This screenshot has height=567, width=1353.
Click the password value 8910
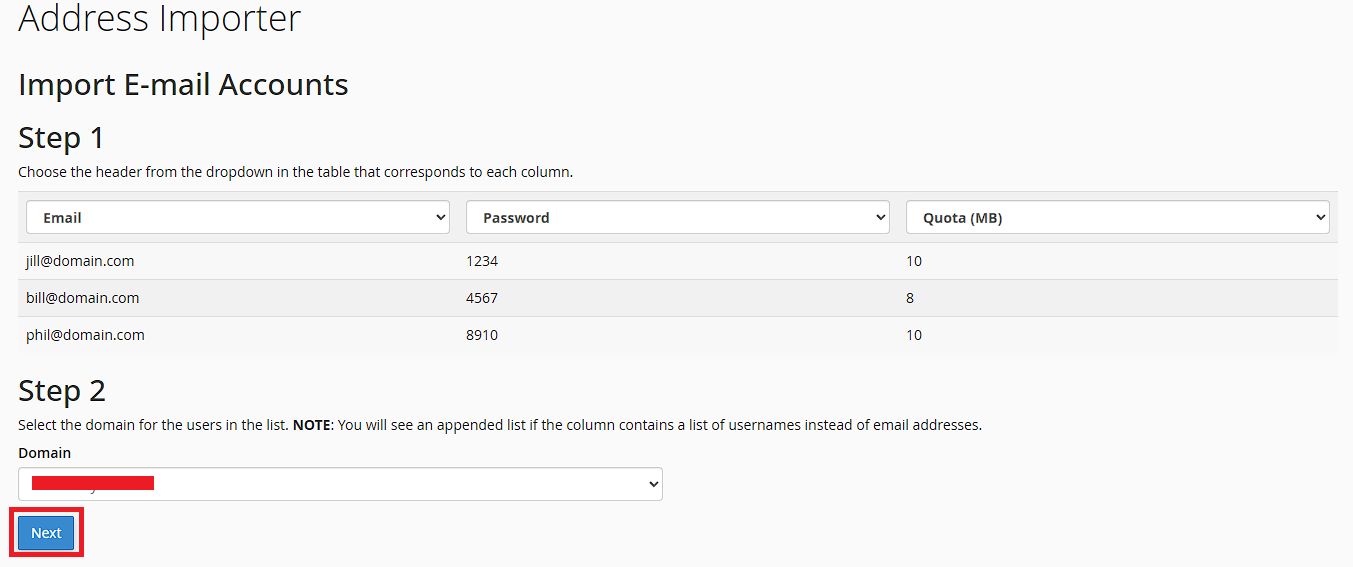pyautogui.click(x=482, y=335)
